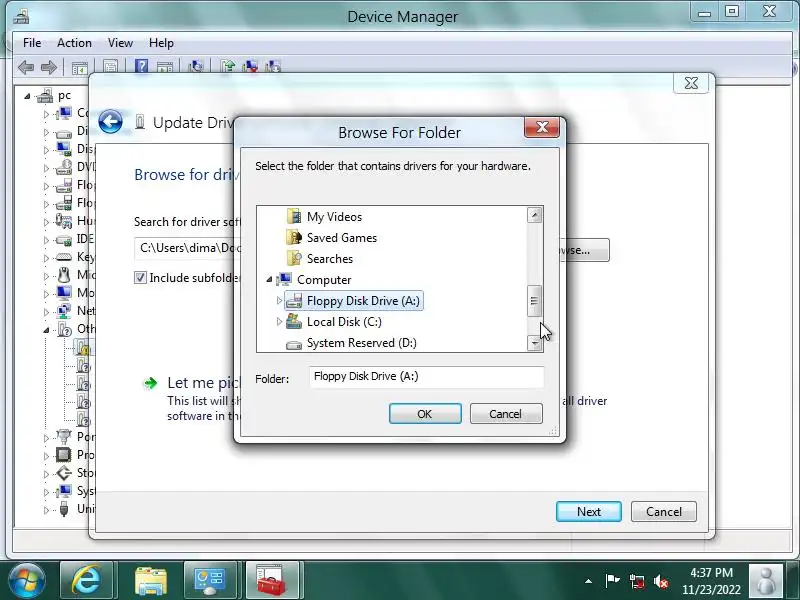Expand Local Disk (C:) in folder tree
800x600 pixels.
point(279,321)
